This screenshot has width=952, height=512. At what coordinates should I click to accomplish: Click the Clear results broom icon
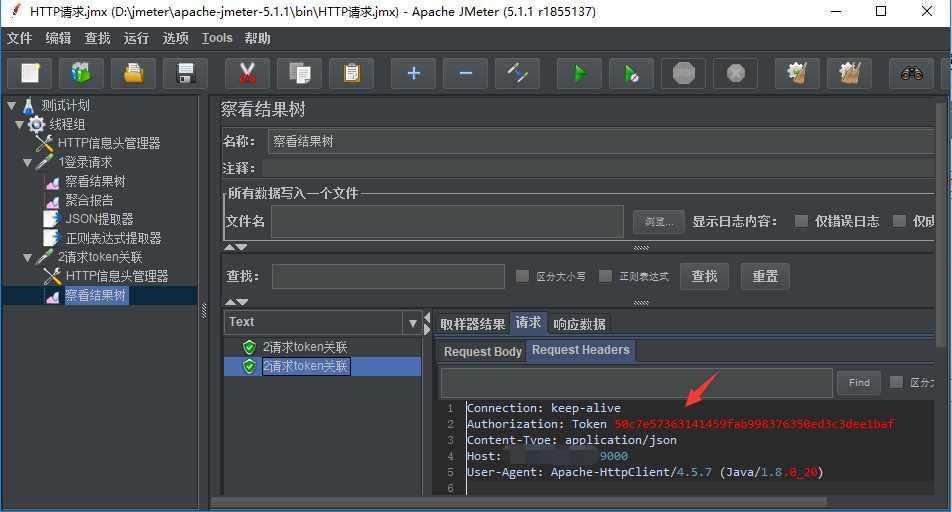pyautogui.click(x=797, y=74)
